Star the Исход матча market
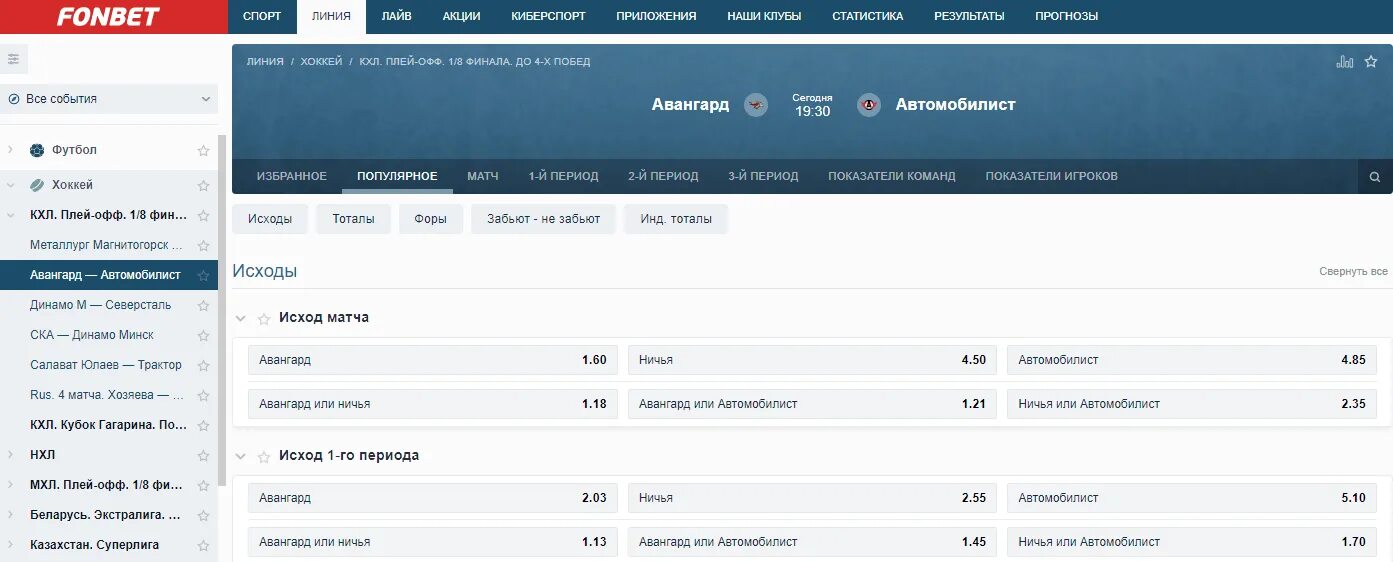This screenshot has height=562, width=1393. (264, 318)
